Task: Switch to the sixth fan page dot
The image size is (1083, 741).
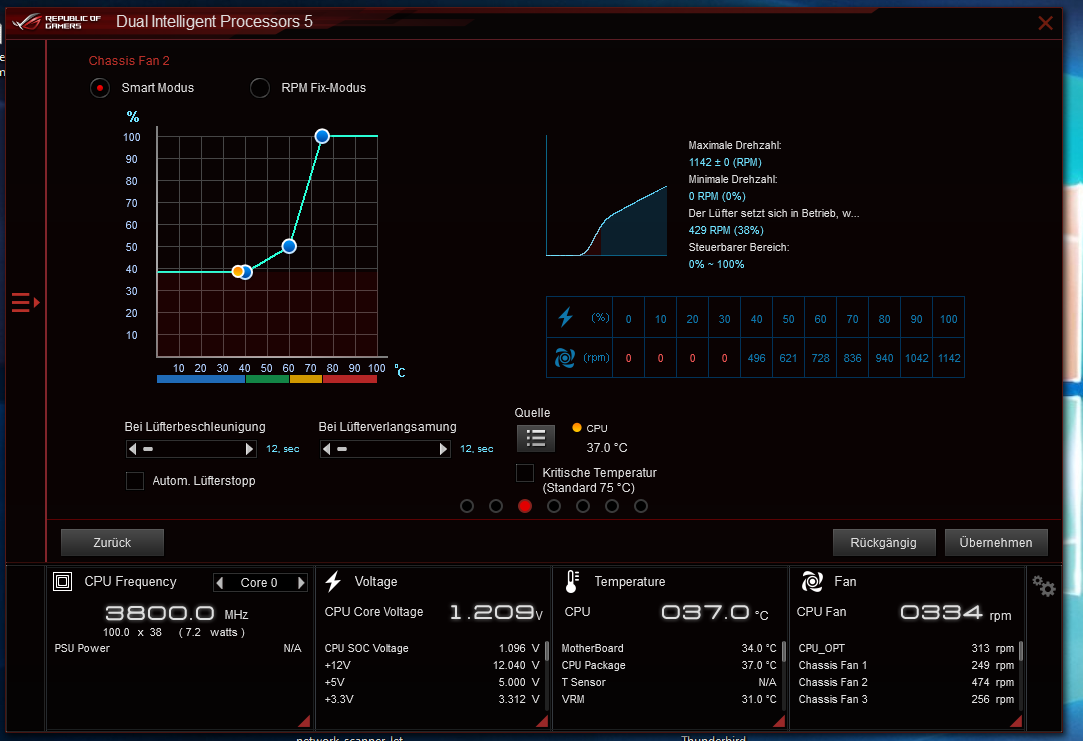Action: pyautogui.click(x=612, y=506)
